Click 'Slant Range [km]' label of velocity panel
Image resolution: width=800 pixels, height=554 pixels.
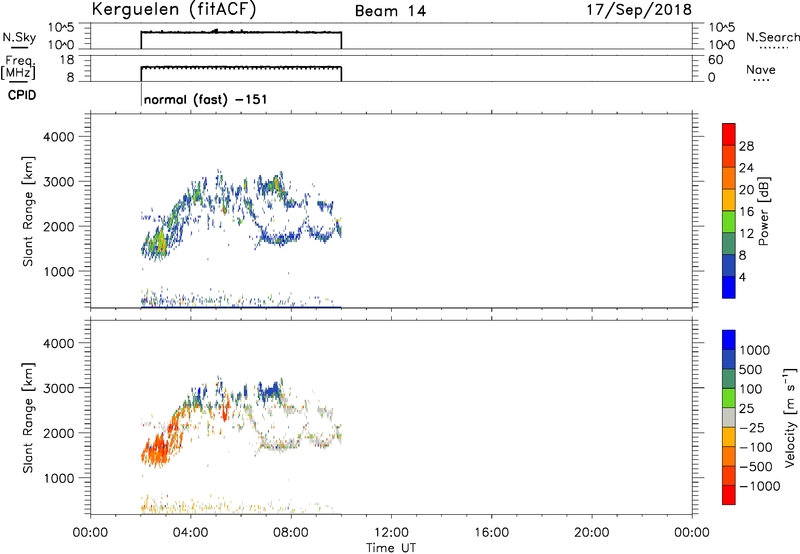(28, 418)
